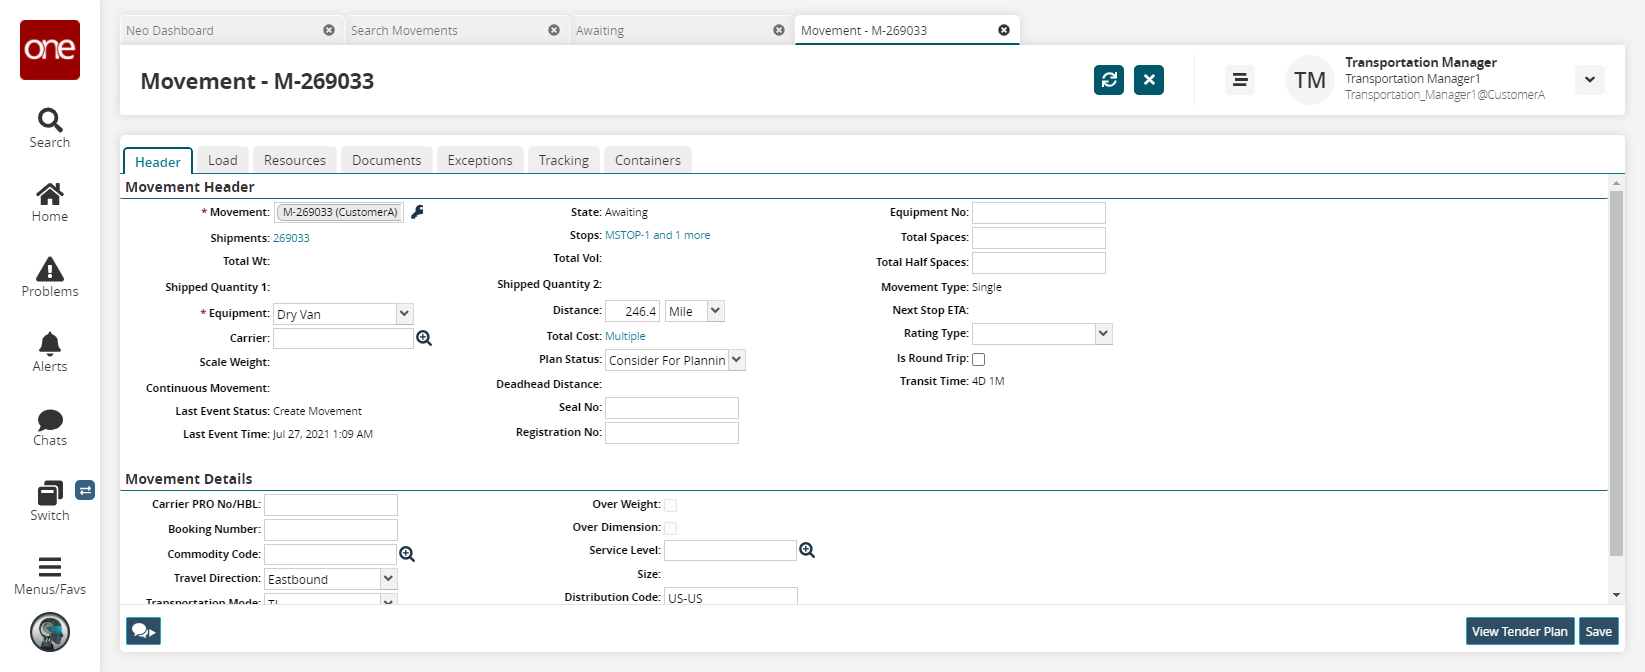Viewport: 1645px width, 672px height.
Task: Switch to the Tracking tab
Action: tap(563, 160)
